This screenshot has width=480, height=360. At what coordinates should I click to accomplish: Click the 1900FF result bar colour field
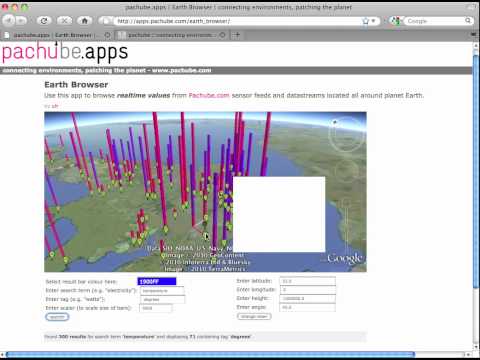[x=157, y=282]
